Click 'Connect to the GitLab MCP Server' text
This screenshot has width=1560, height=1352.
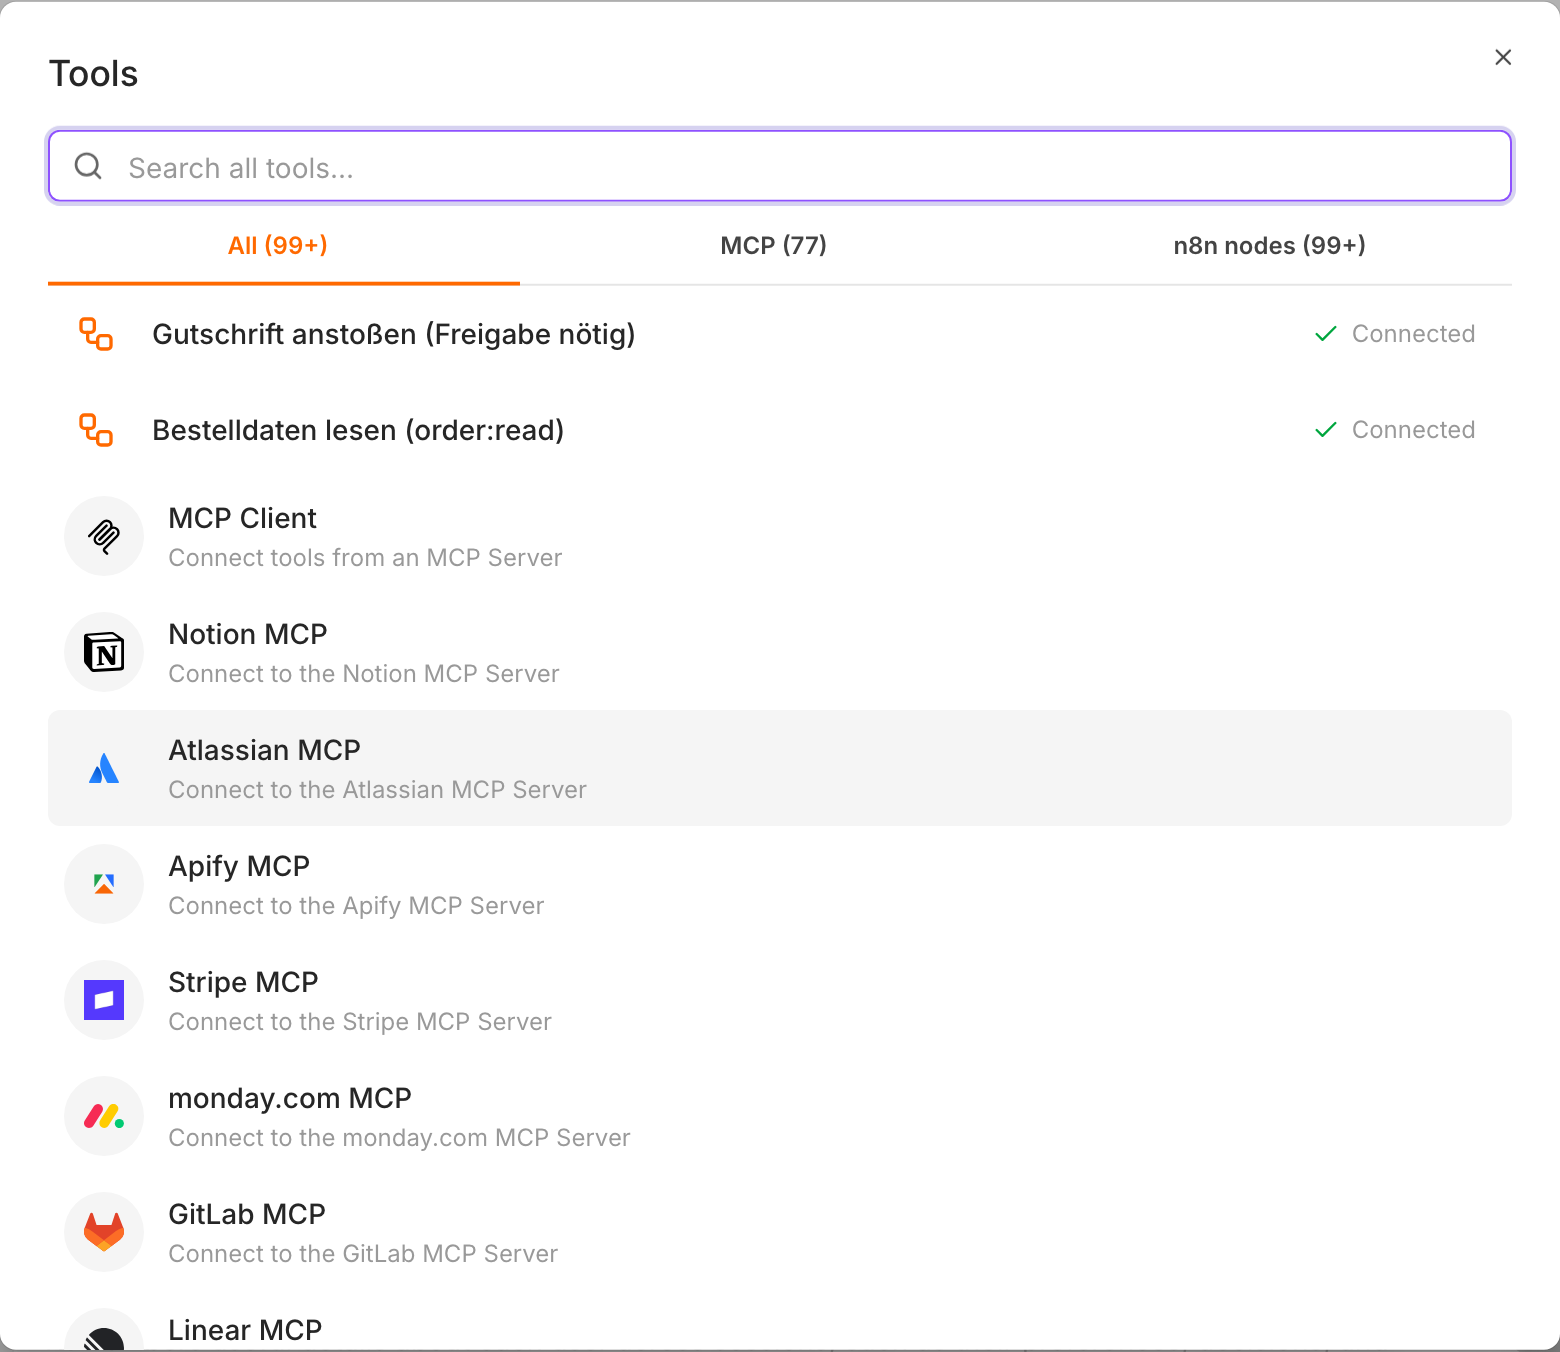[x=363, y=1254]
